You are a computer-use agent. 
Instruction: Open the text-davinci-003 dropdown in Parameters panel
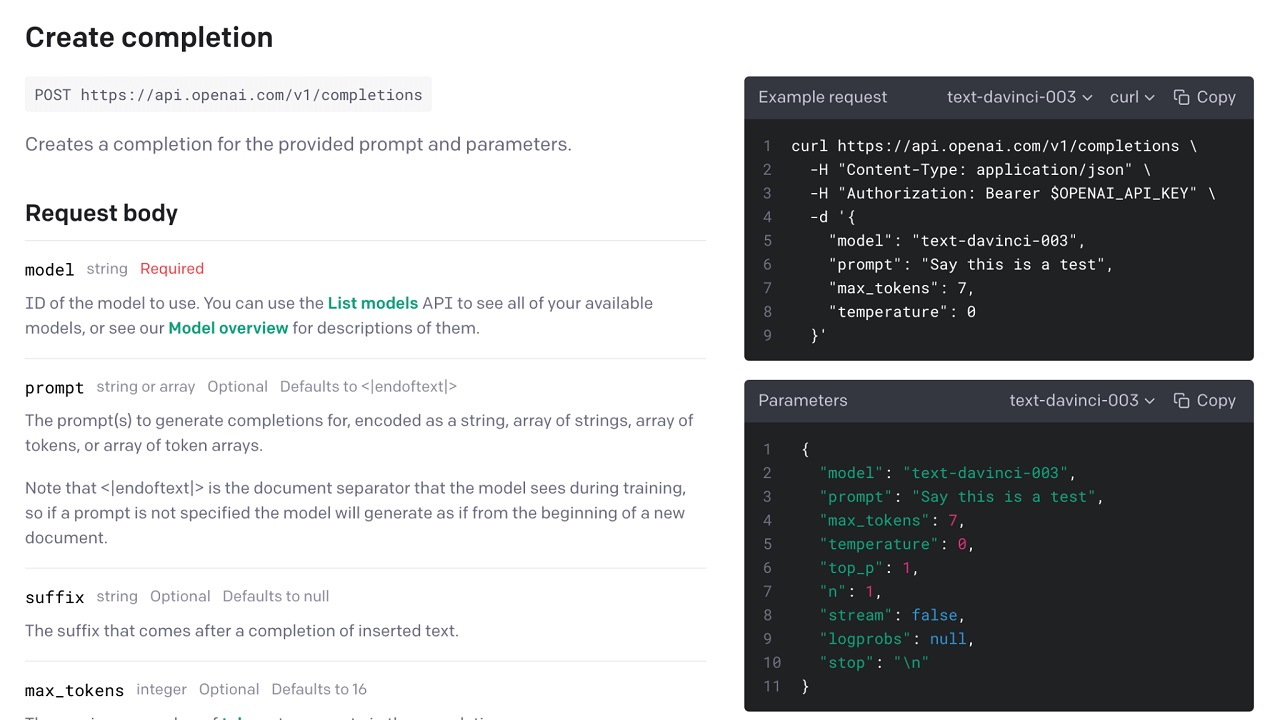click(x=1082, y=400)
